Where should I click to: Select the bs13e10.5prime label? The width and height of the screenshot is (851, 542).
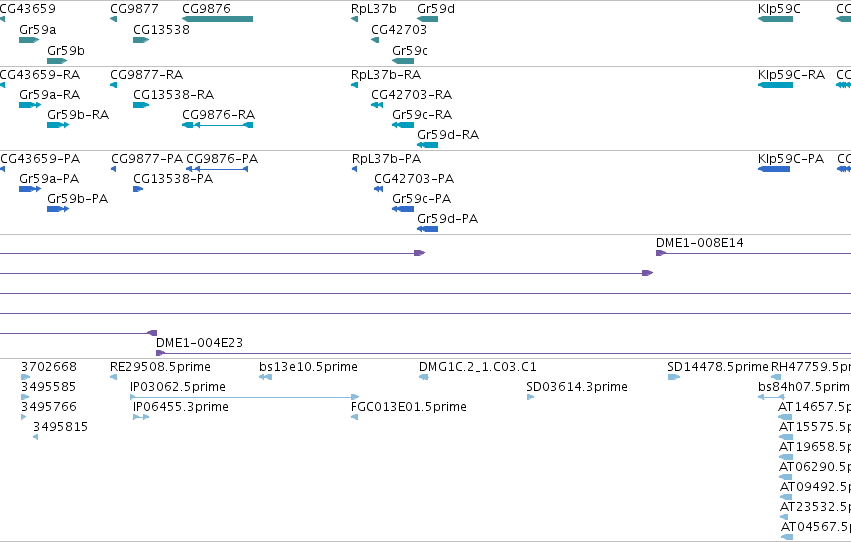point(308,367)
